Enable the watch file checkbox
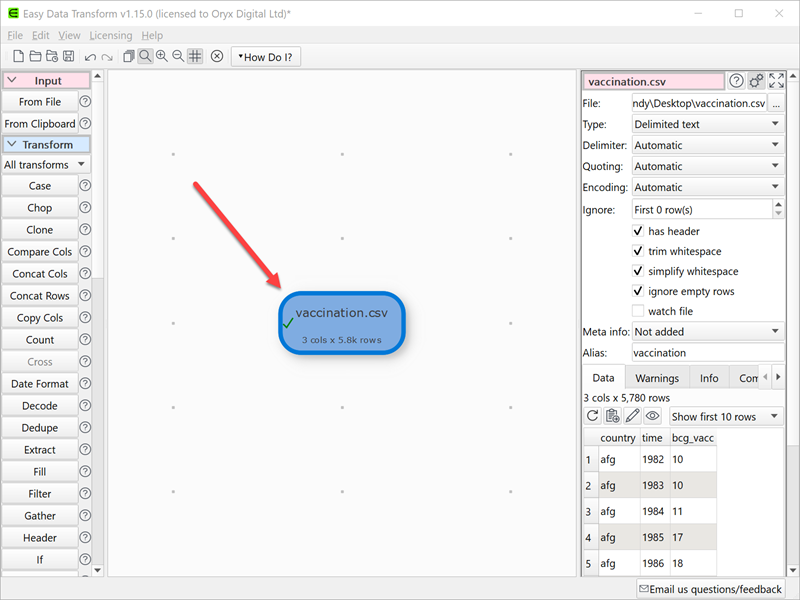The width and height of the screenshot is (800, 600). coord(637,311)
